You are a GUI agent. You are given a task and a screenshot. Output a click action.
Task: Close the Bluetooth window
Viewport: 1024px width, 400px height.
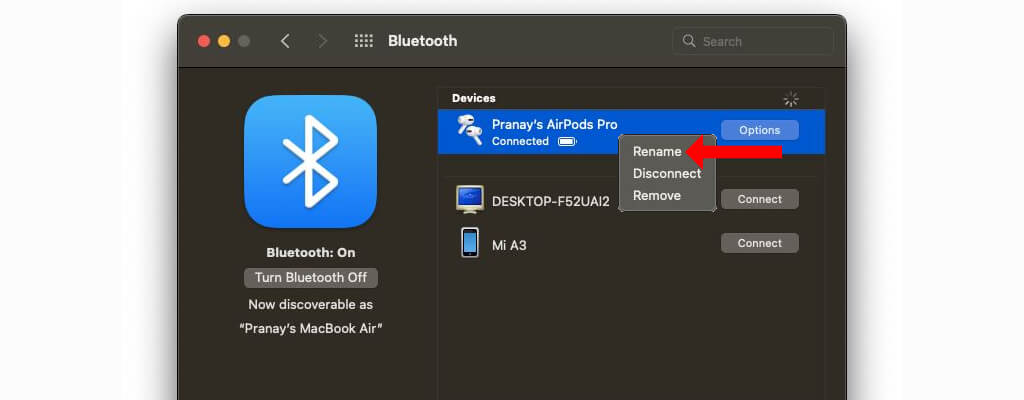click(x=204, y=41)
